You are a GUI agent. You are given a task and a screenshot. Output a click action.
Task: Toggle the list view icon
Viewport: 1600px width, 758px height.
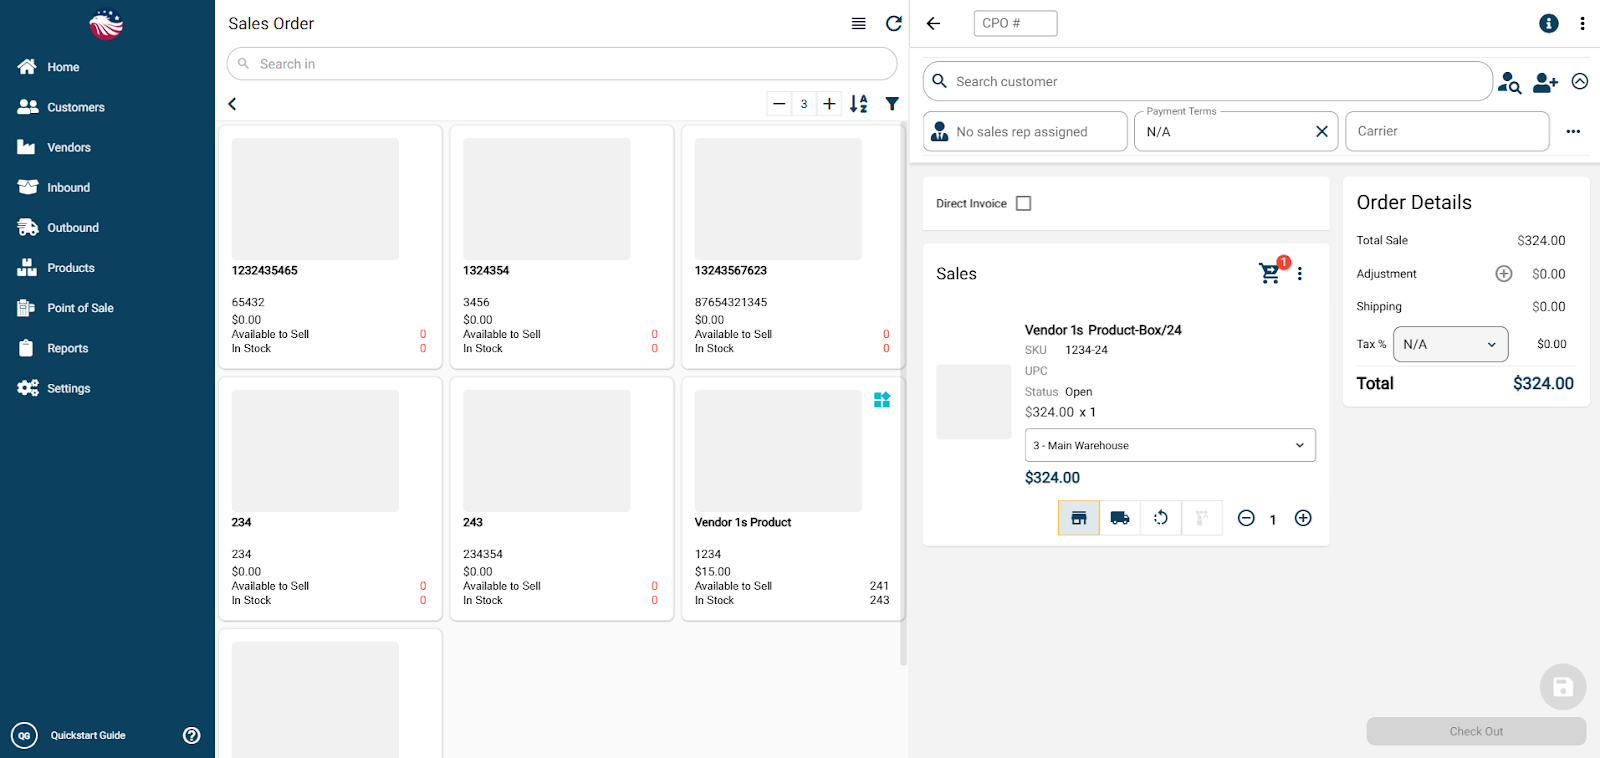pyautogui.click(x=858, y=23)
